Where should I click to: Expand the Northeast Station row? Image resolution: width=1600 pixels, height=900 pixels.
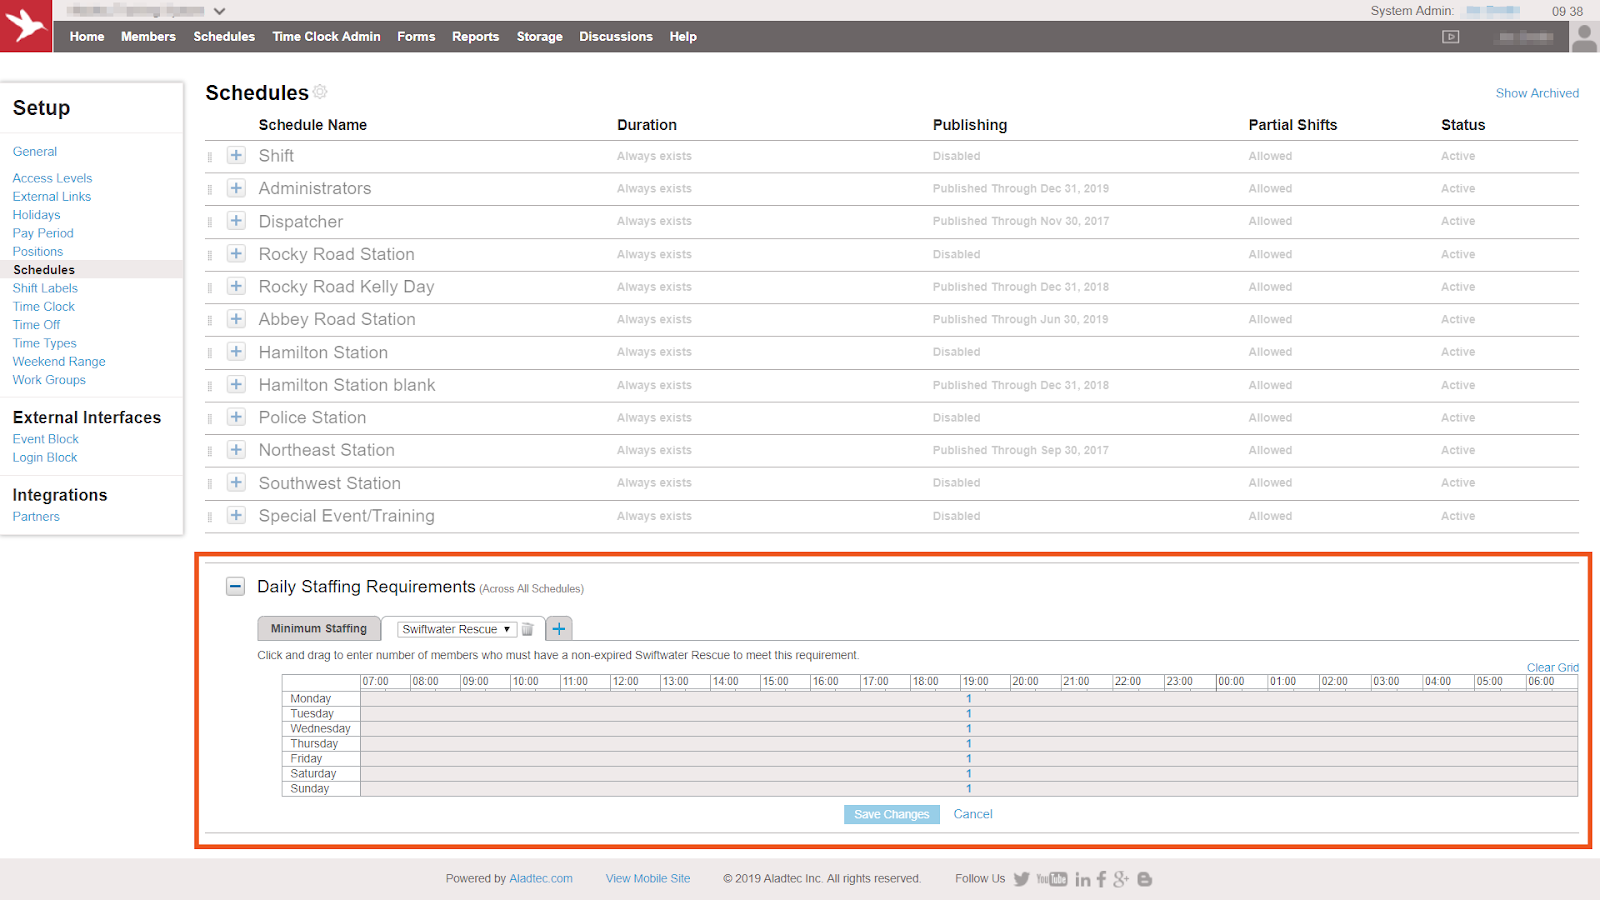click(236, 450)
